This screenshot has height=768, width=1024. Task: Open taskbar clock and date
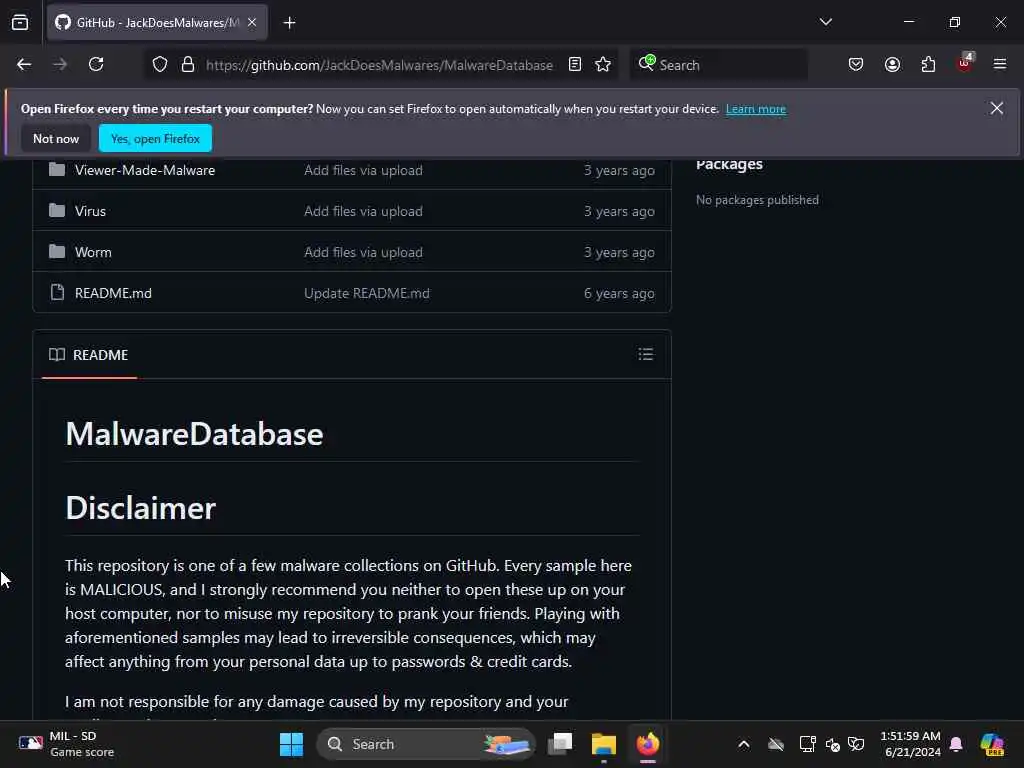910,744
